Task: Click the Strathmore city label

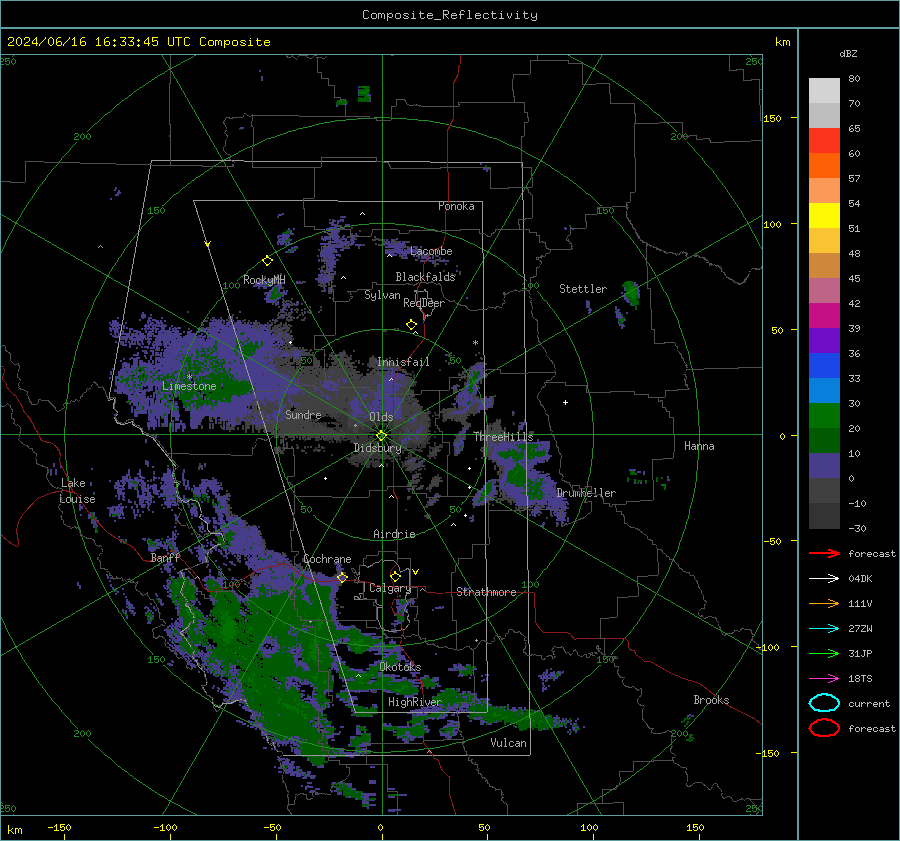Action: (x=486, y=592)
